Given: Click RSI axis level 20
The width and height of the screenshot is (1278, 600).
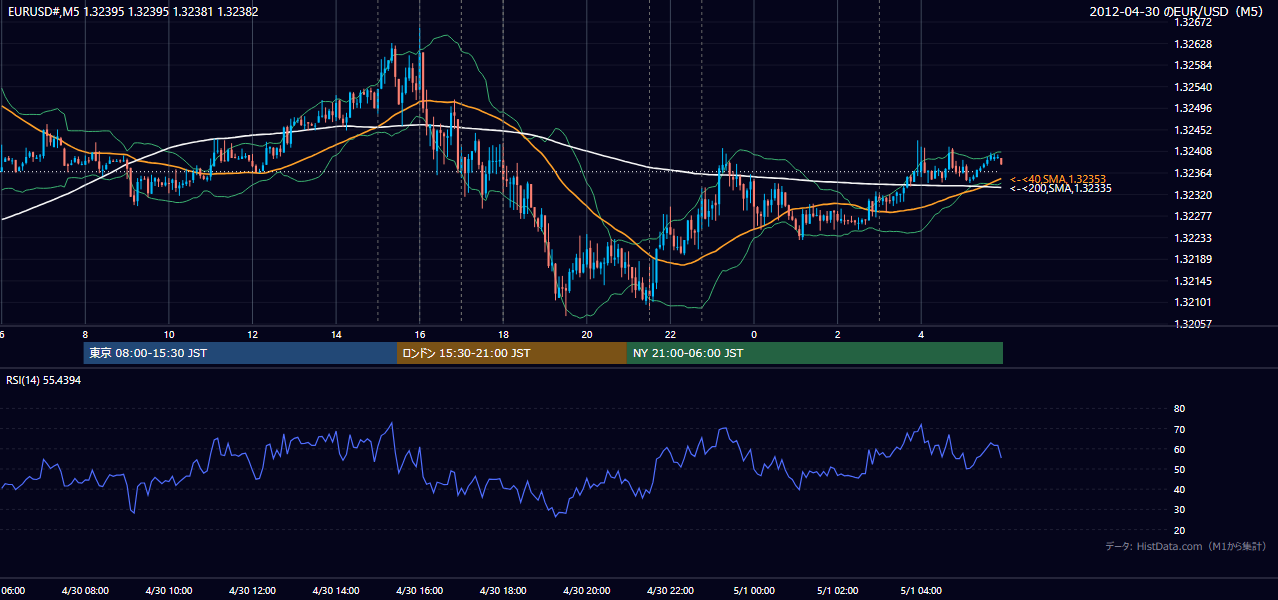Looking at the screenshot, I should (1179, 530).
